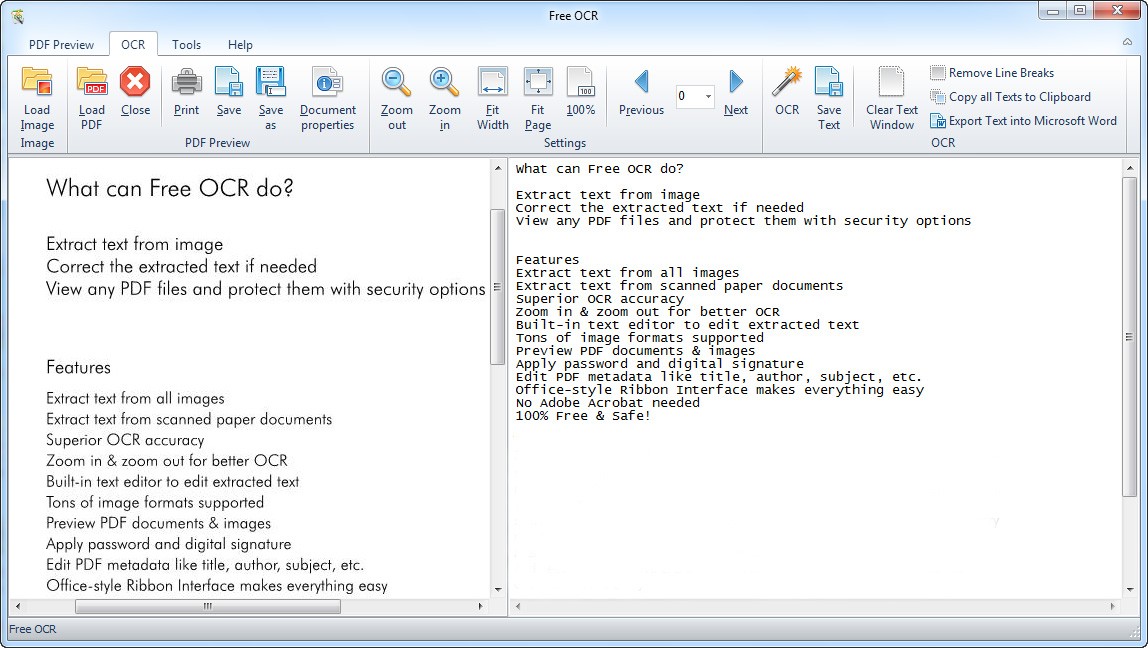
Task: Maximize the Free OCR window
Action: click(x=1079, y=10)
